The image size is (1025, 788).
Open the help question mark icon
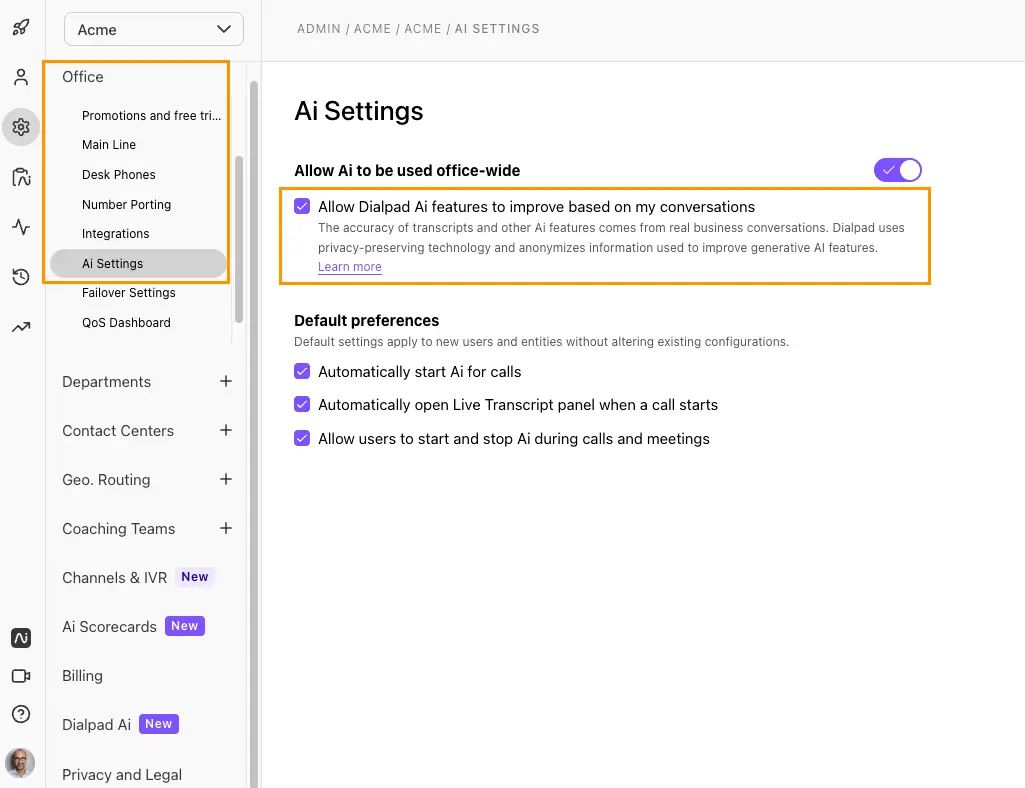pyautogui.click(x=21, y=714)
